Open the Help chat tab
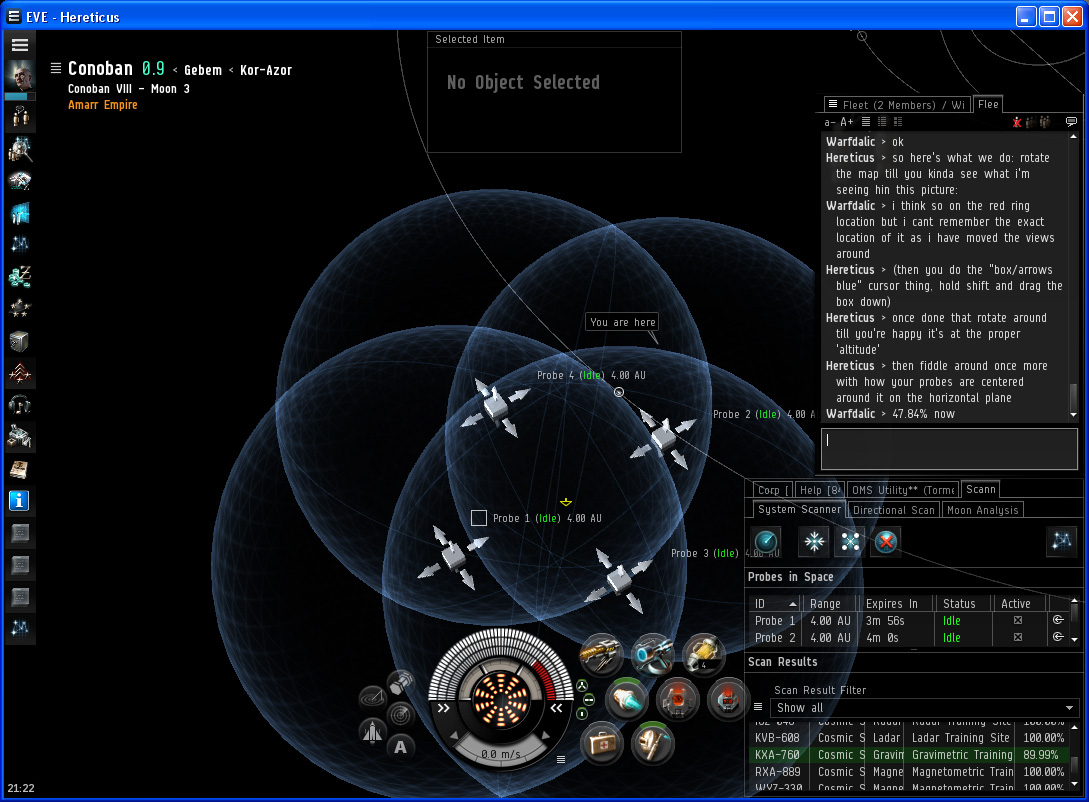This screenshot has width=1089, height=802. coord(819,490)
